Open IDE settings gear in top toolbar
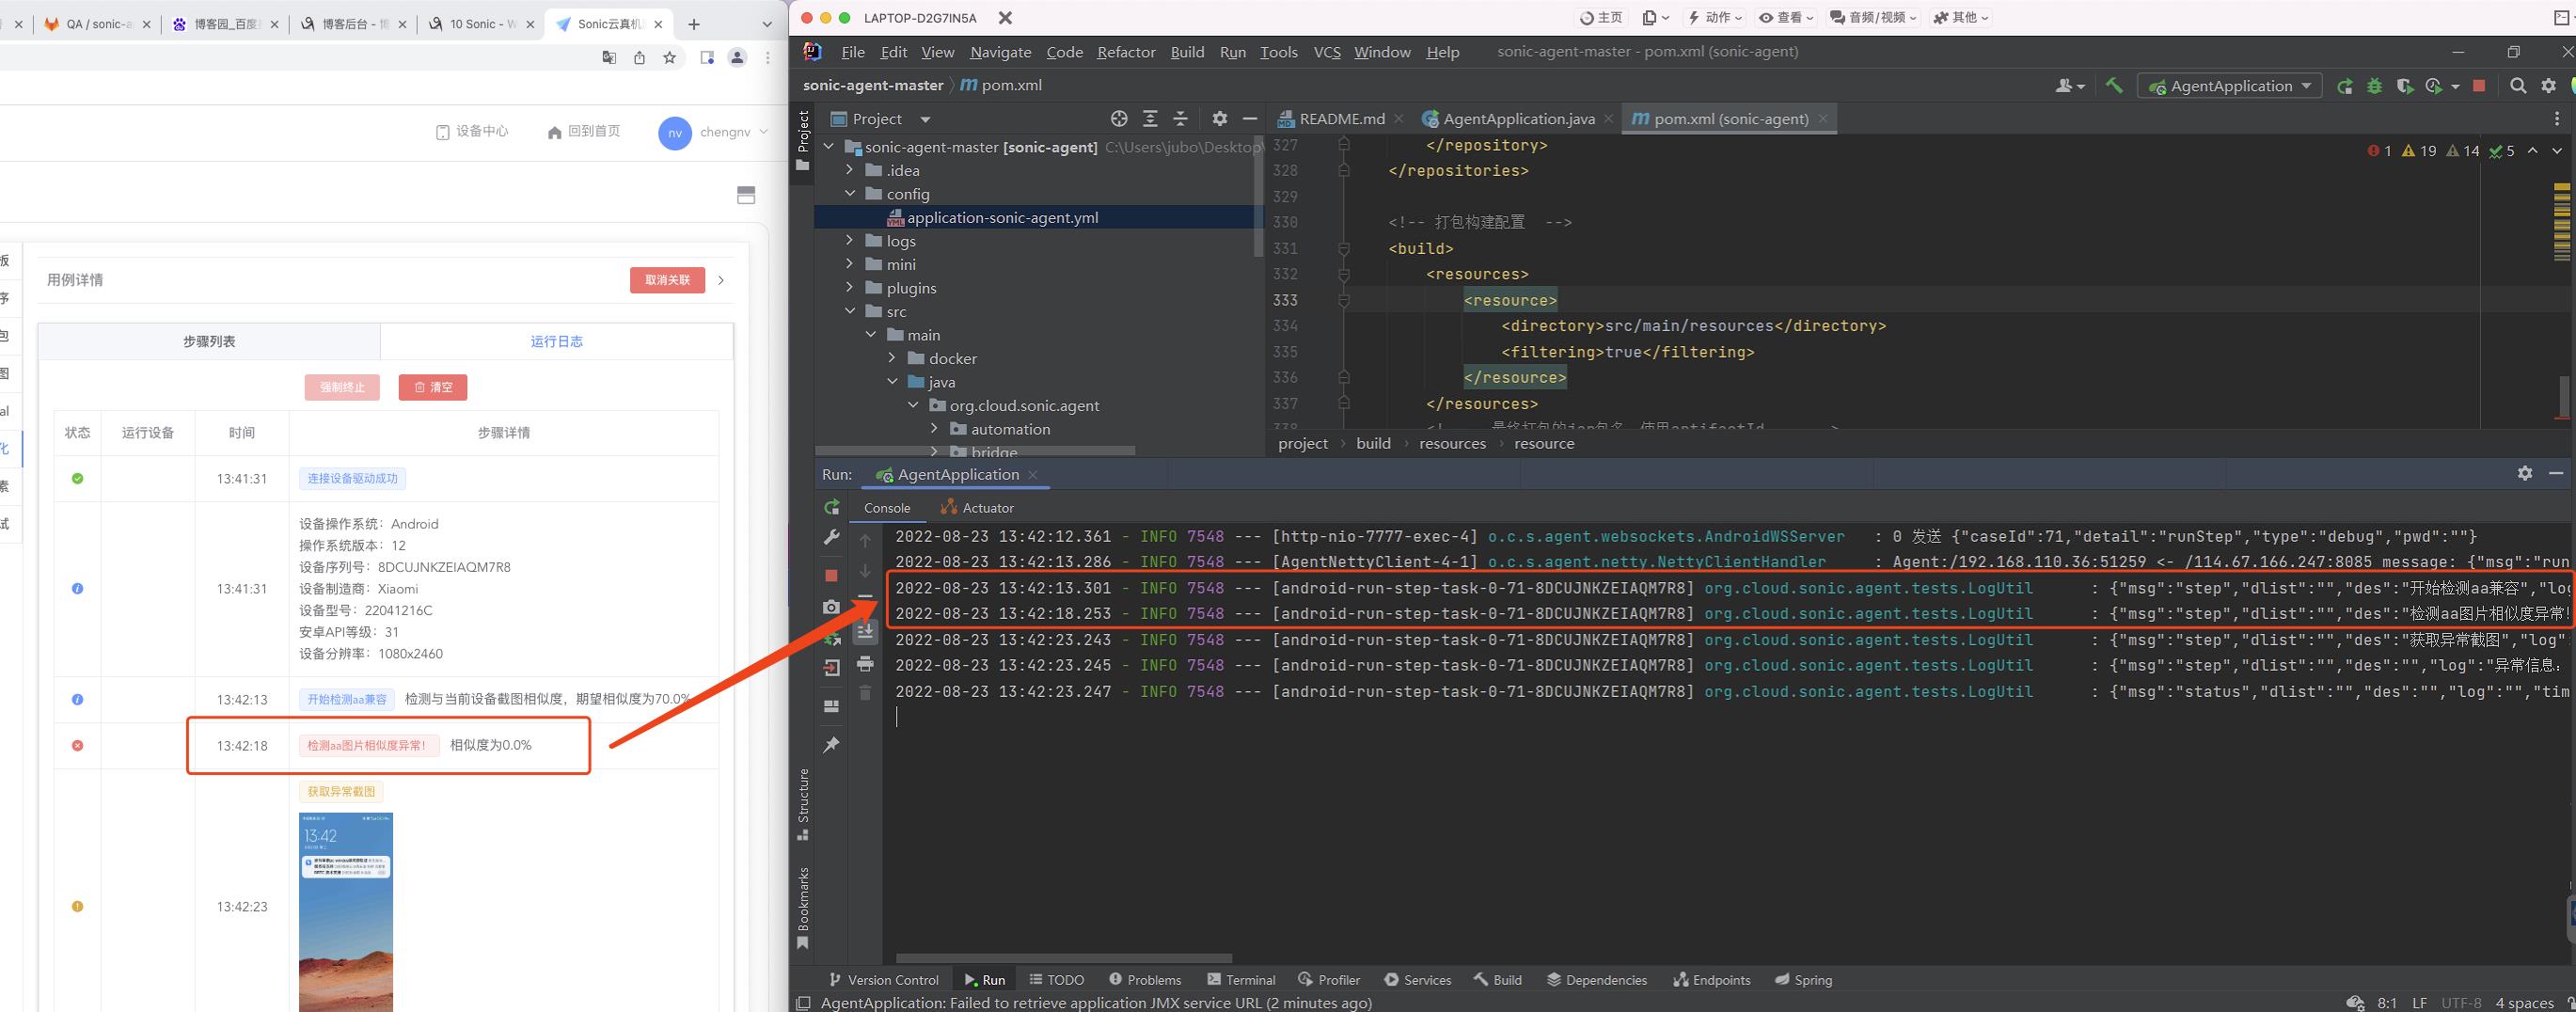Viewport: 2576px width, 1012px height. pyautogui.click(x=2548, y=86)
